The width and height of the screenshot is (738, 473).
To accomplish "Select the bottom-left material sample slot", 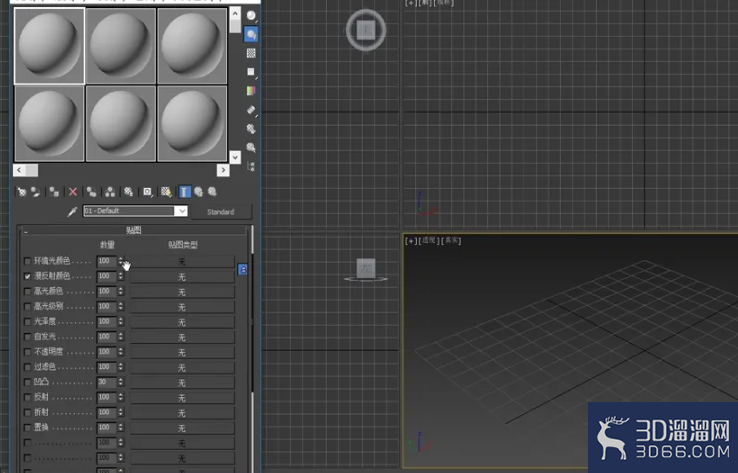I will pyautogui.click(x=49, y=124).
